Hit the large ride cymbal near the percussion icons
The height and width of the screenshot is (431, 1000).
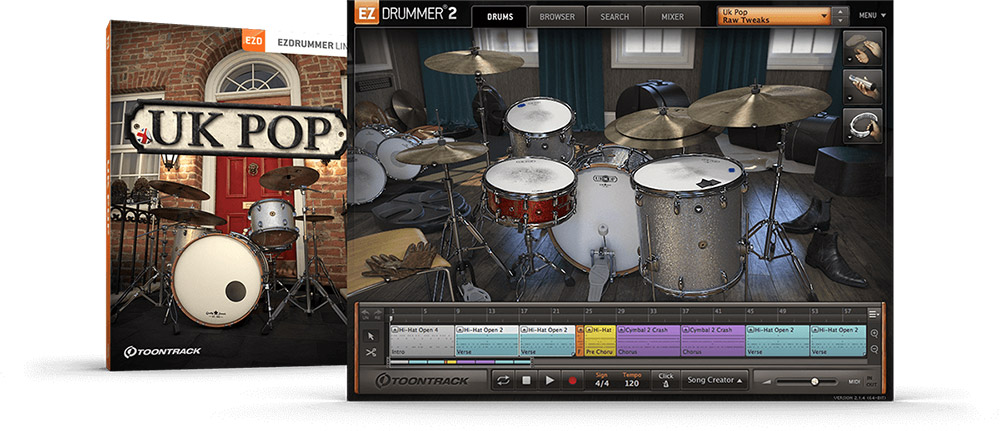coord(759,105)
